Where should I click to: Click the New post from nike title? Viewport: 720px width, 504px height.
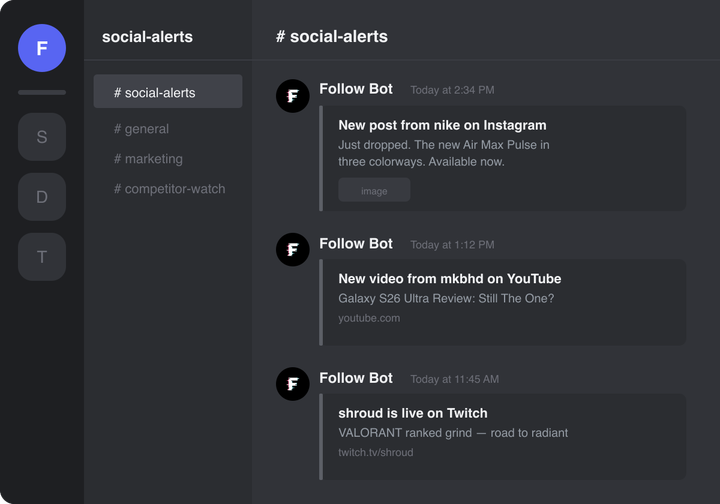pos(442,125)
